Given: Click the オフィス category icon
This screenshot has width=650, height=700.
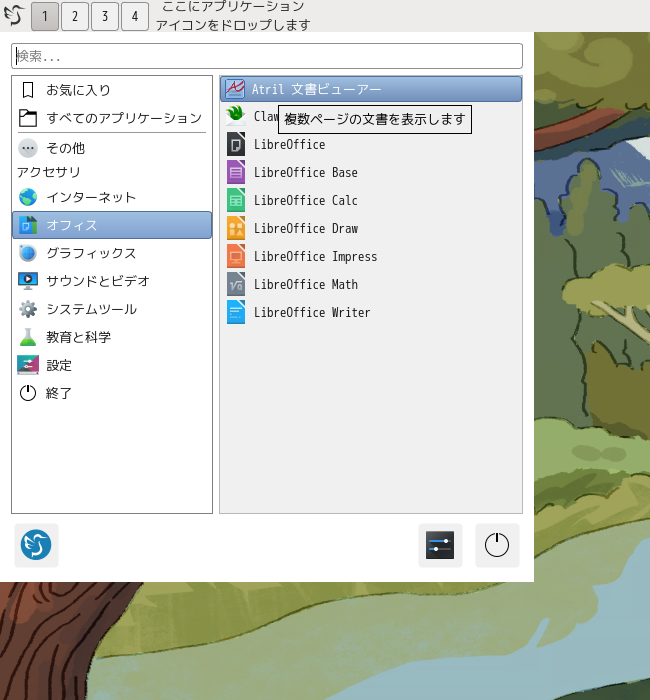Looking at the screenshot, I should [x=28, y=225].
